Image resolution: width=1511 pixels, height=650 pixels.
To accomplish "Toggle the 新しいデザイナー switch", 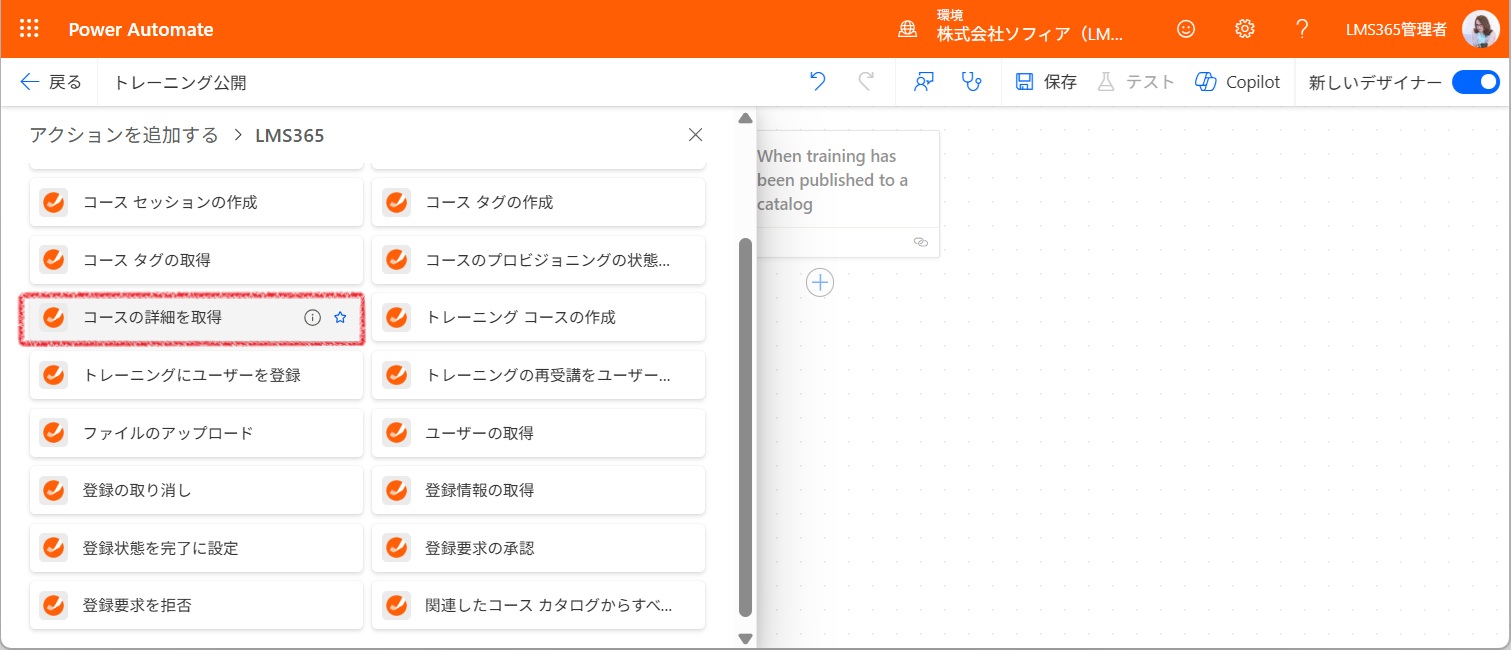I will pos(1476,82).
